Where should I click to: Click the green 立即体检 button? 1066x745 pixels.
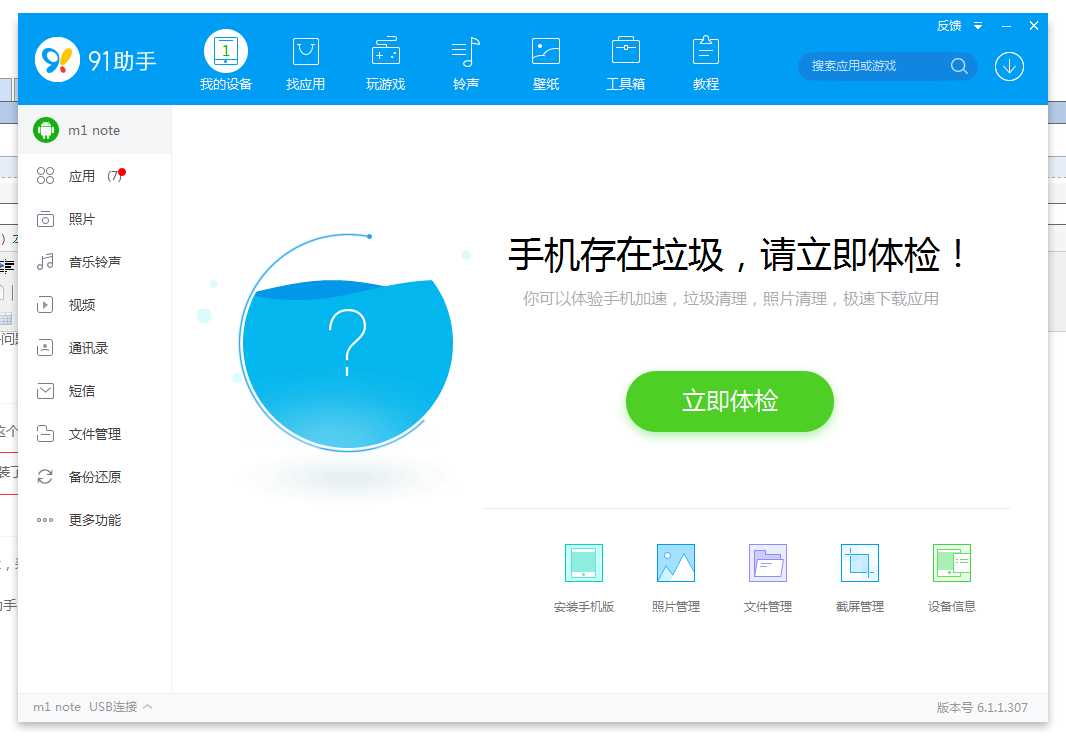coord(729,401)
